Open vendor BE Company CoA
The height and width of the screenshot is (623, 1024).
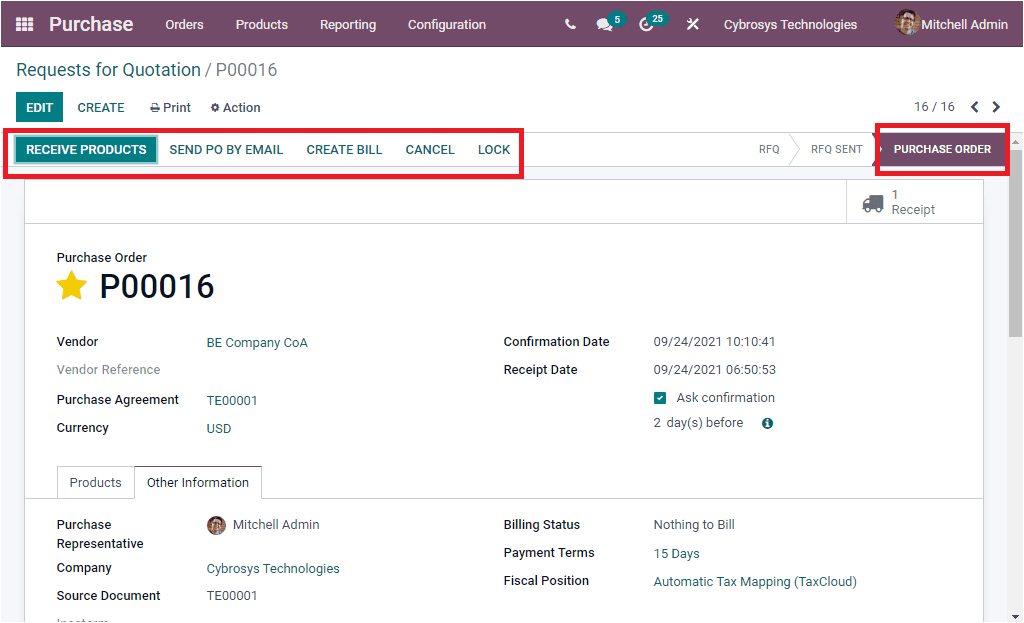[257, 341]
